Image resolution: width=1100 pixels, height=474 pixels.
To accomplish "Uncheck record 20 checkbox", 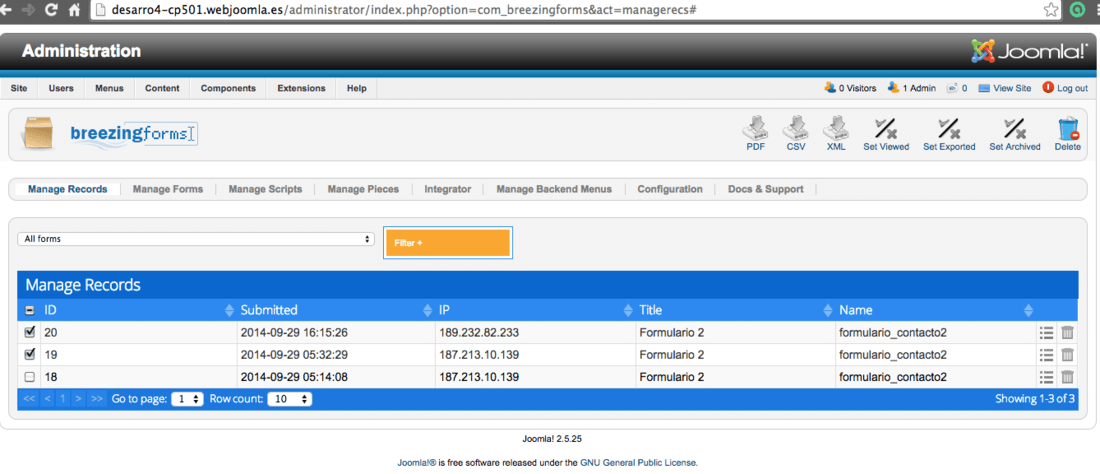I will (29, 332).
